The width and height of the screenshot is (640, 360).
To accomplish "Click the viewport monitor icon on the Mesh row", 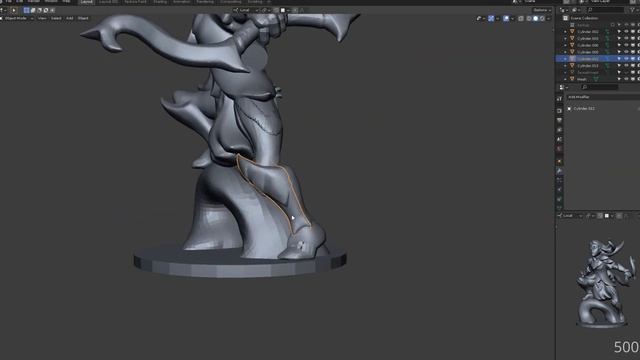I will (633, 79).
